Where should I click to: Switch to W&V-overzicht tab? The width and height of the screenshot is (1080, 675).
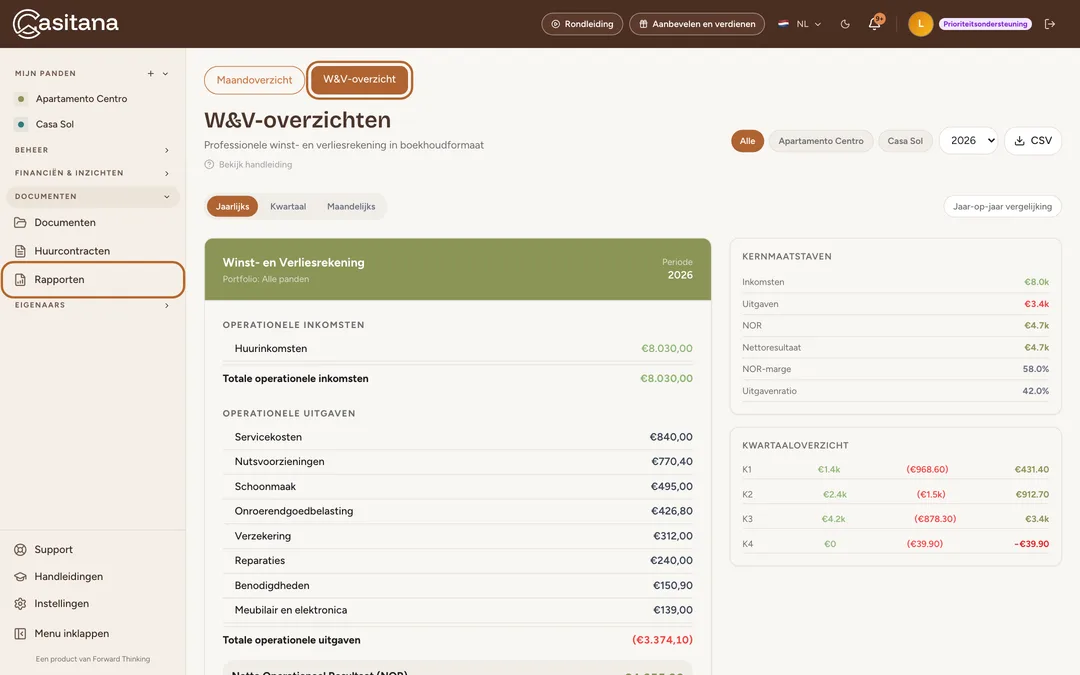(360, 79)
